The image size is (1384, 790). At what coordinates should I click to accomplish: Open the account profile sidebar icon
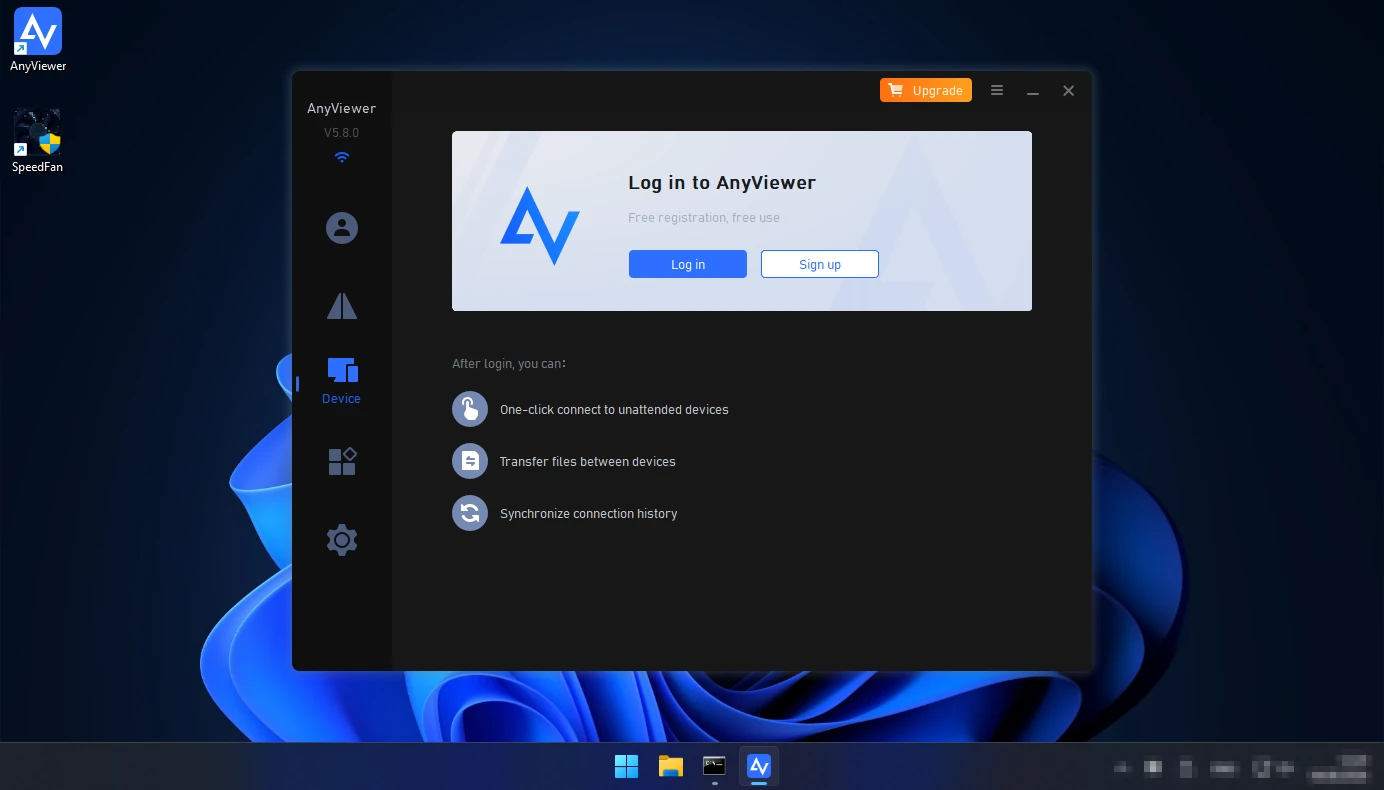click(x=342, y=228)
